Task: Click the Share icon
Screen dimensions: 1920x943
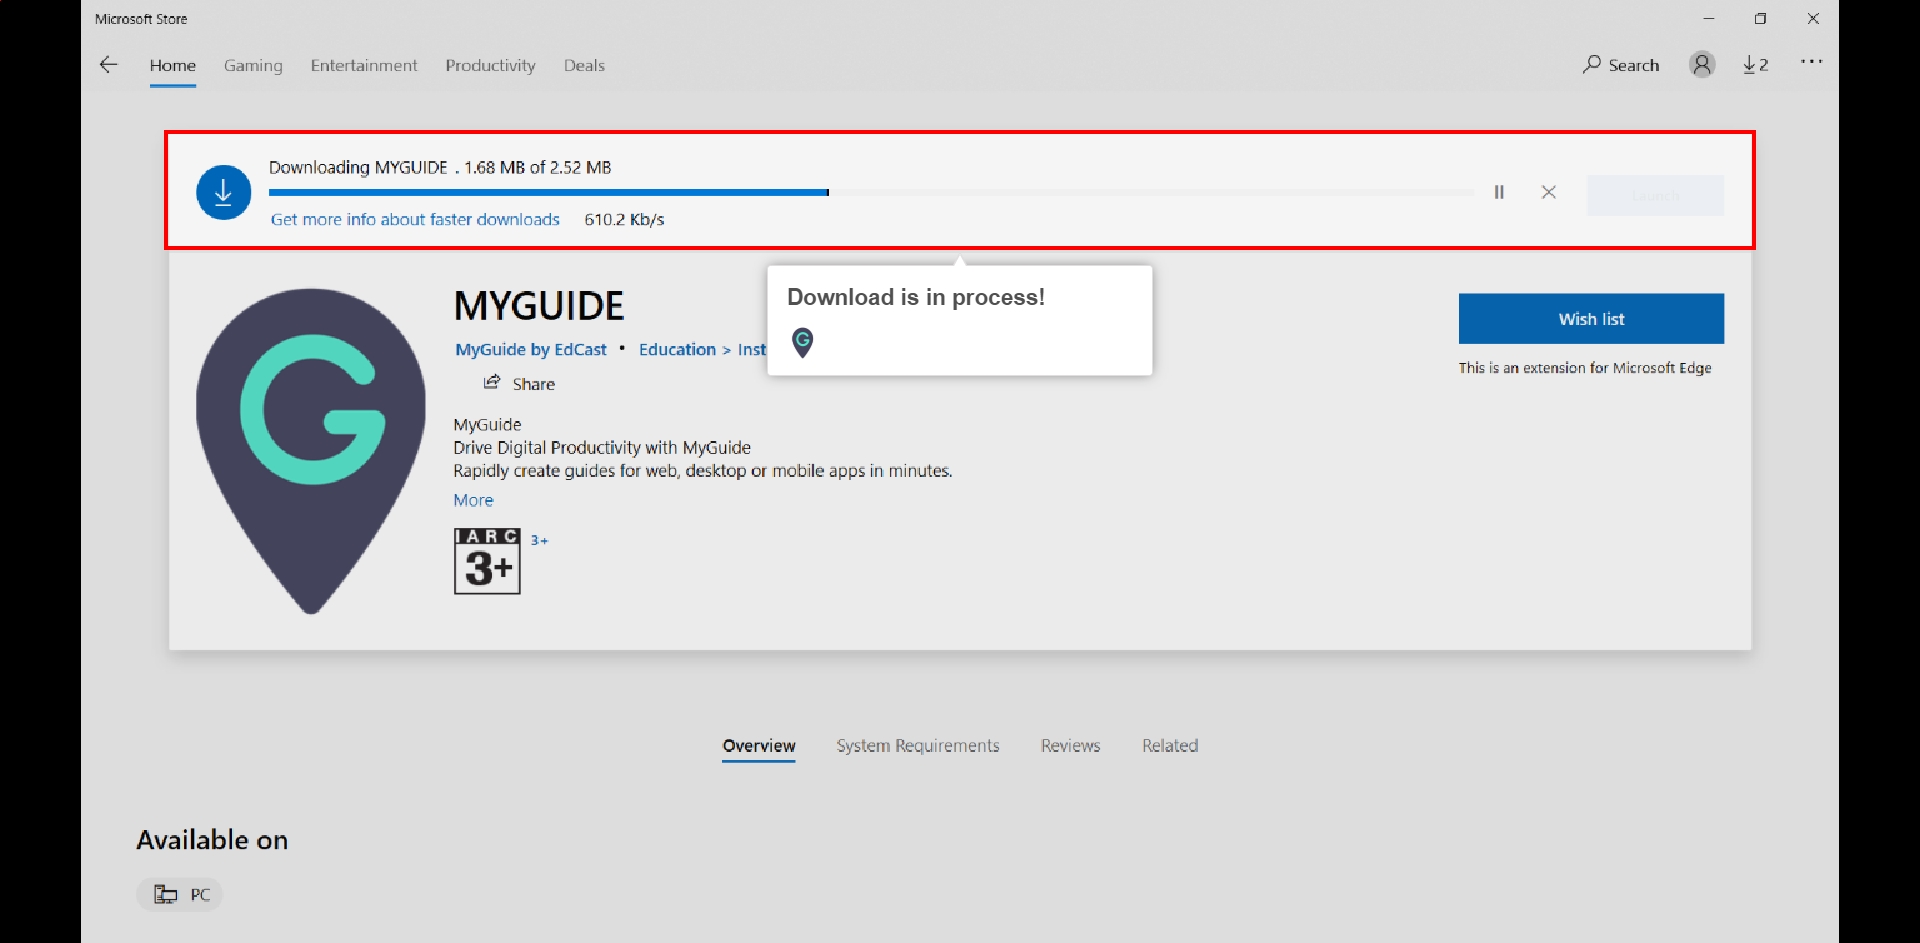Action: point(492,382)
